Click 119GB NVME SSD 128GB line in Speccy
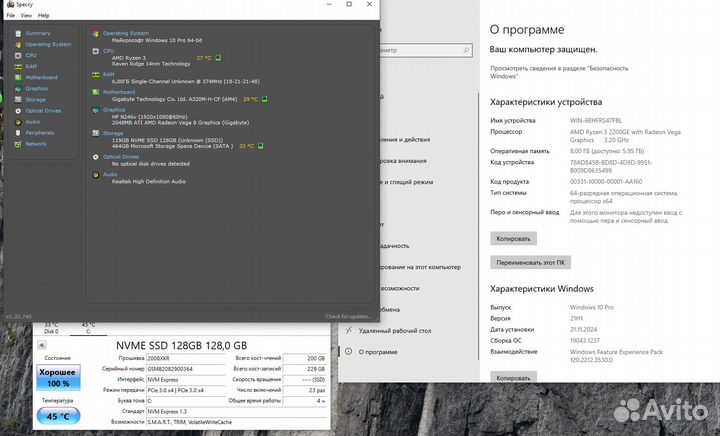This screenshot has width=720, height=436. [168, 140]
